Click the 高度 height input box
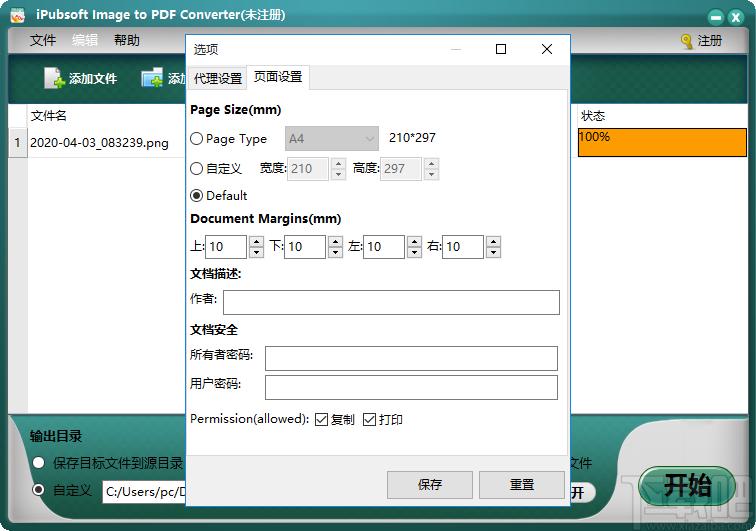Screen dimensions: 756x531 (401, 169)
